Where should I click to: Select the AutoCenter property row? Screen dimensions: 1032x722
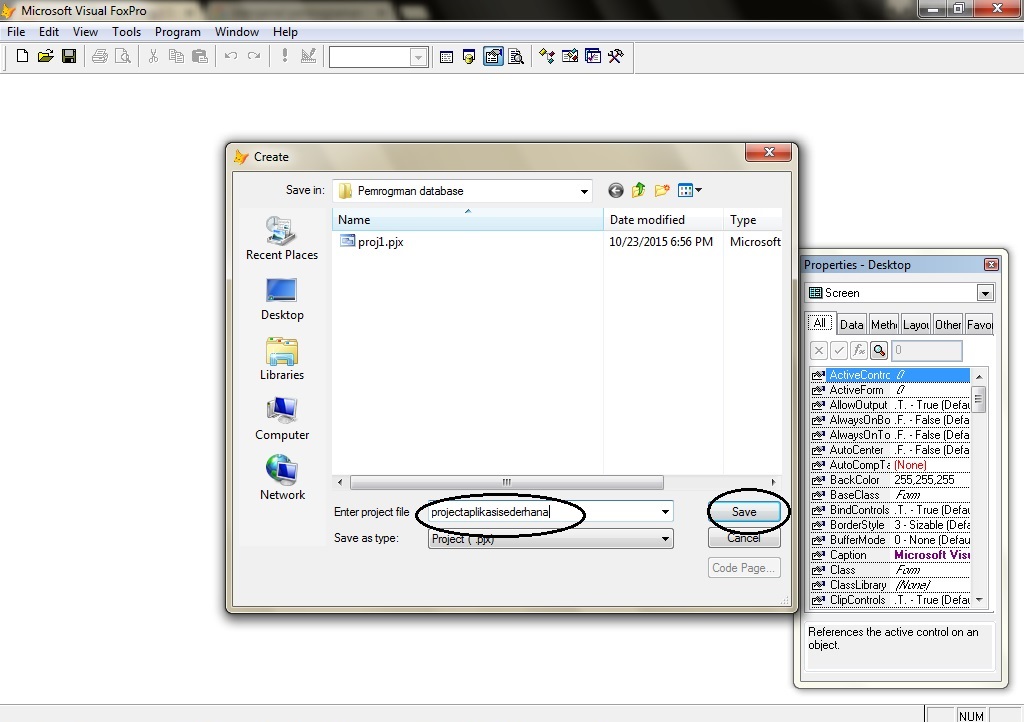(x=890, y=450)
